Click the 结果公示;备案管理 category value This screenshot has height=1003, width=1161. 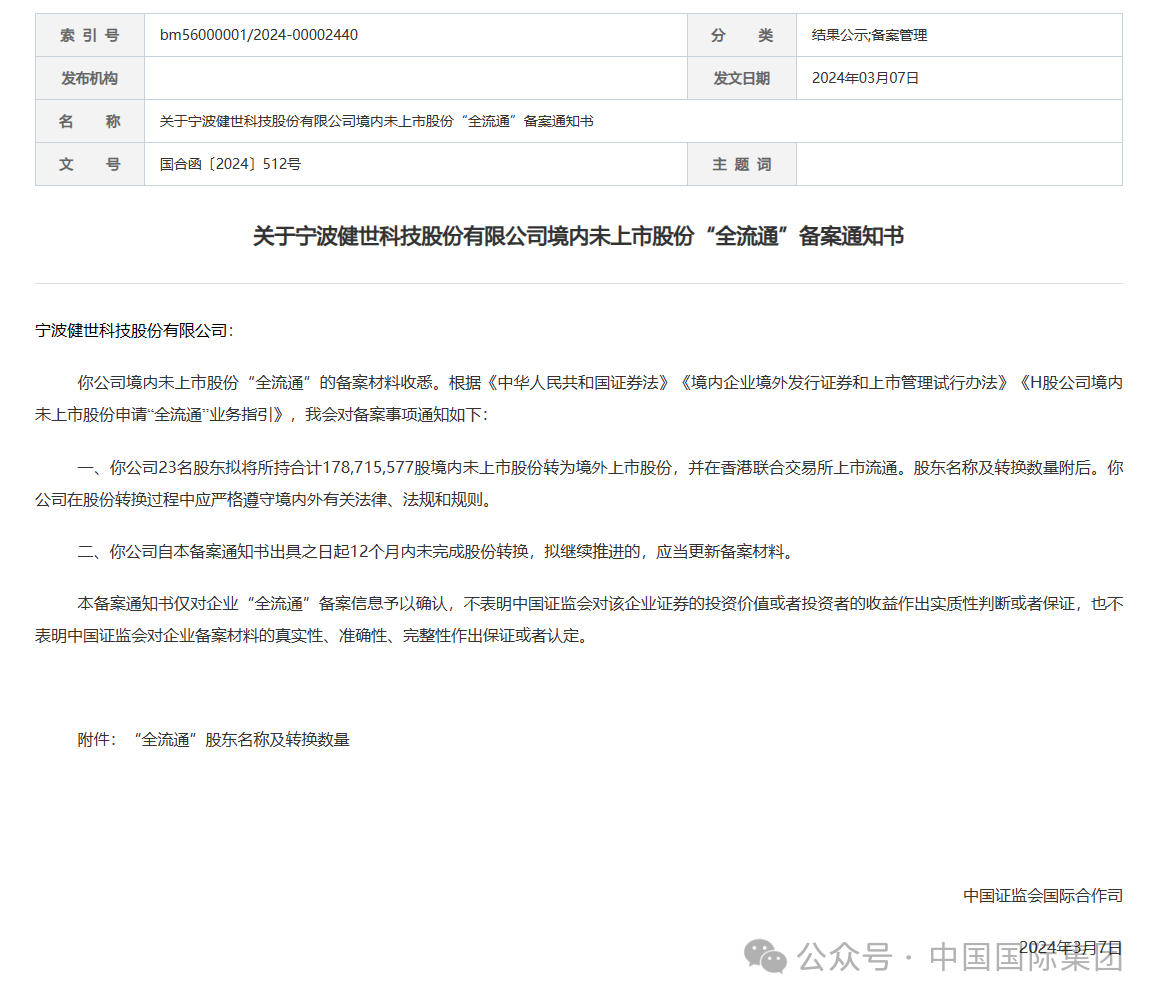pyautogui.click(x=869, y=35)
